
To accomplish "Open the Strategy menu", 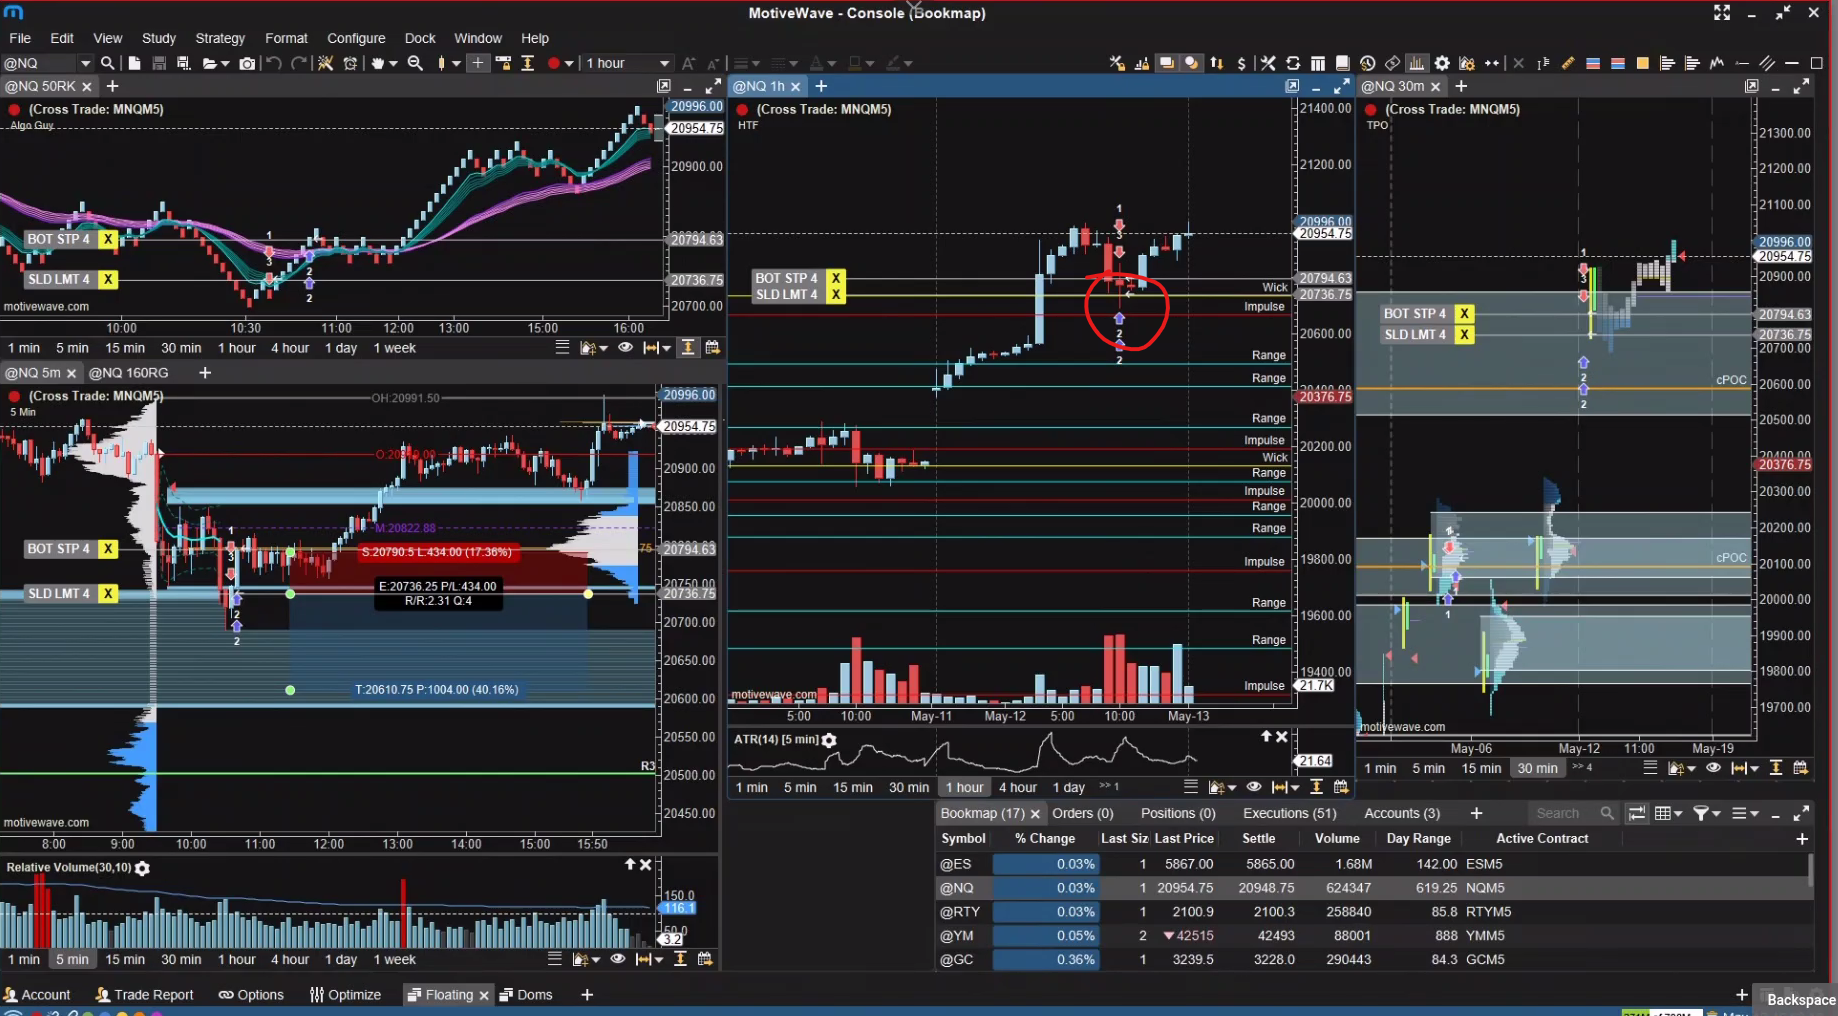I will (220, 38).
